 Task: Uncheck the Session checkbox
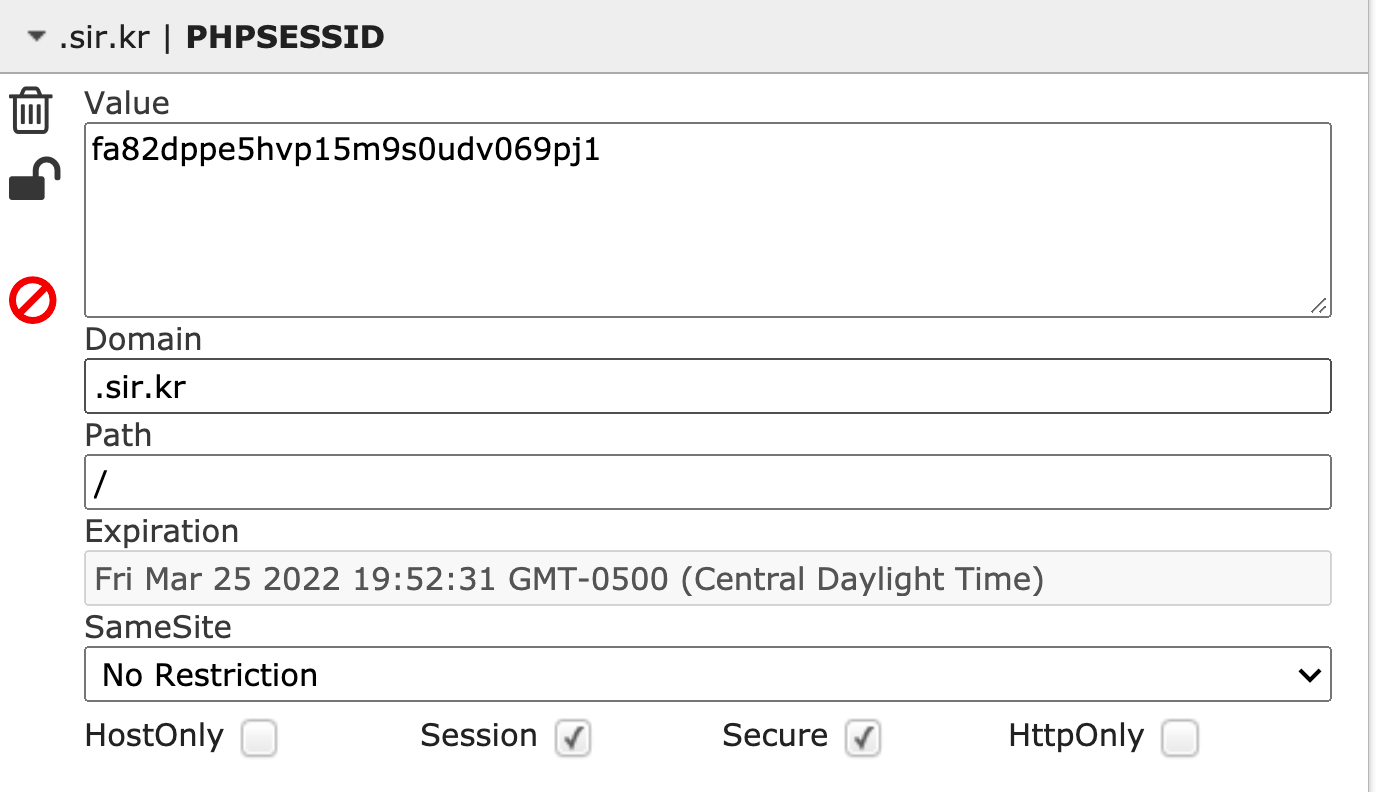tap(573, 739)
